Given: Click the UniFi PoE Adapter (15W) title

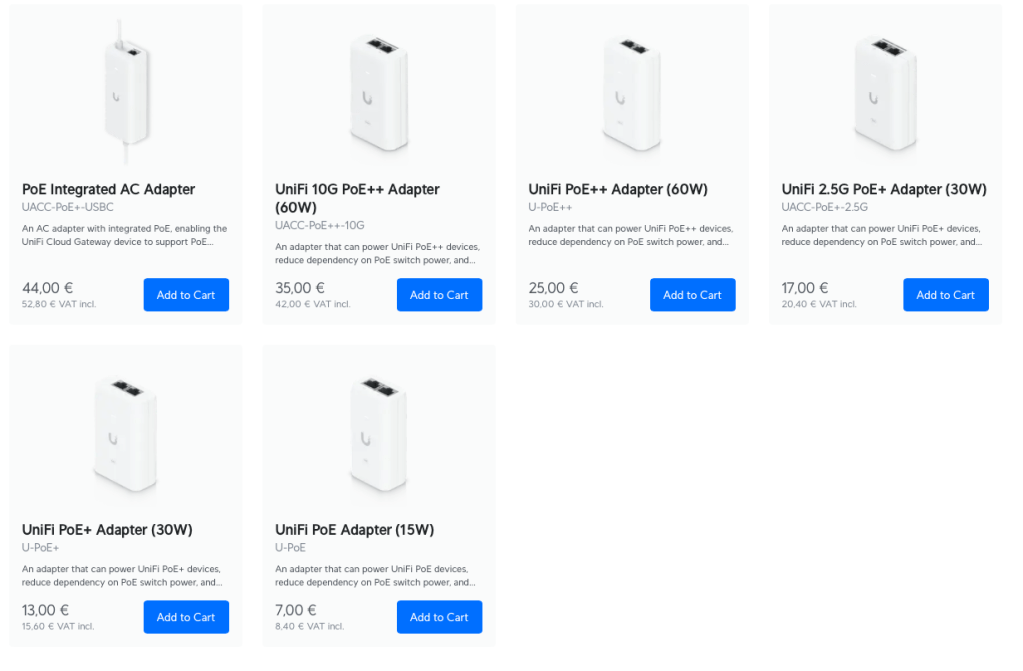Looking at the screenshot, I should coord(354,530).
